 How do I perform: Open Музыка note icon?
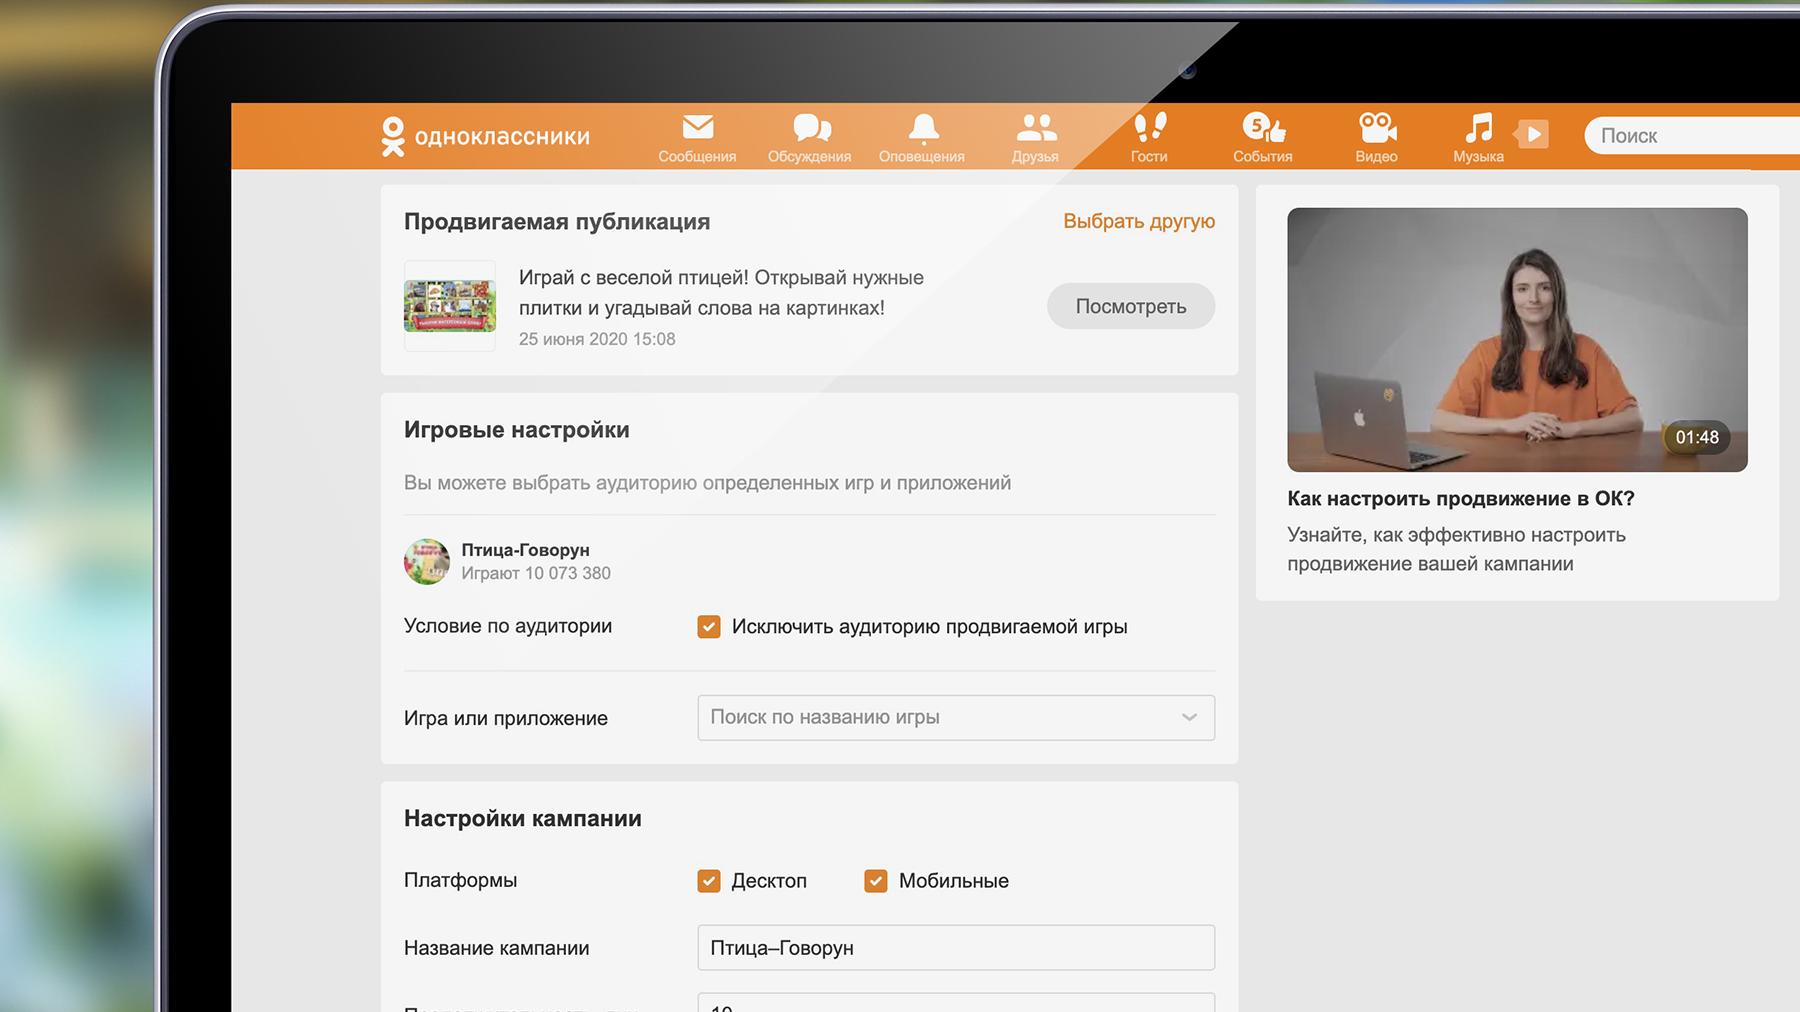(1478, 127)
